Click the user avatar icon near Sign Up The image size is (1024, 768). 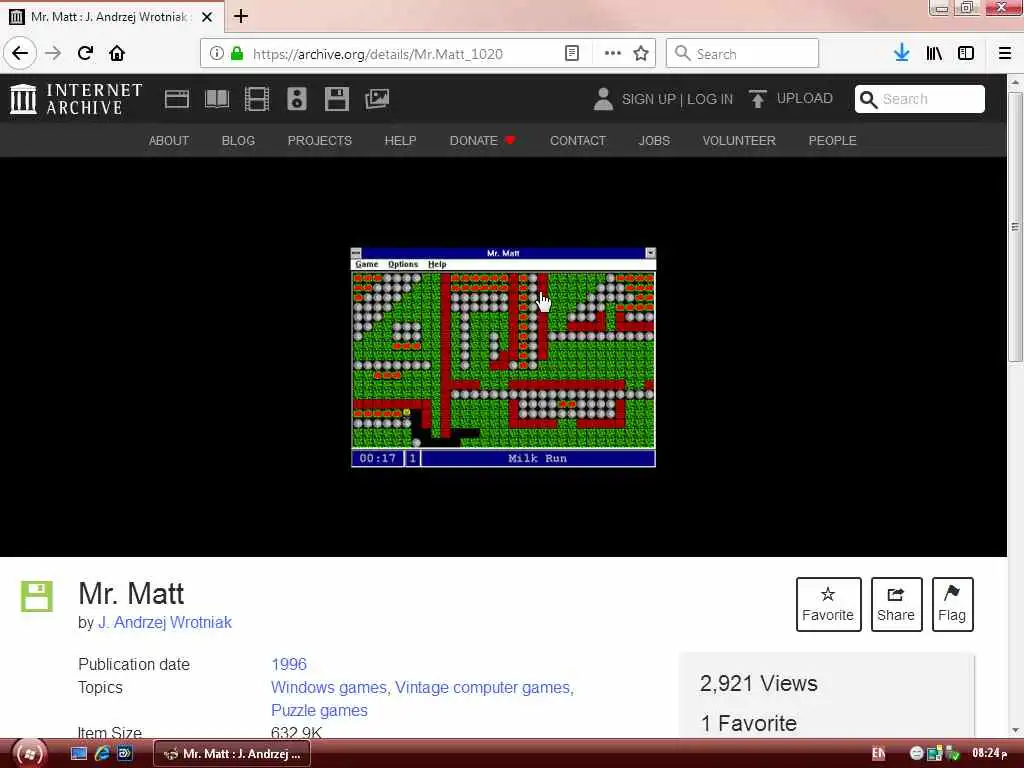click(603, 99)
